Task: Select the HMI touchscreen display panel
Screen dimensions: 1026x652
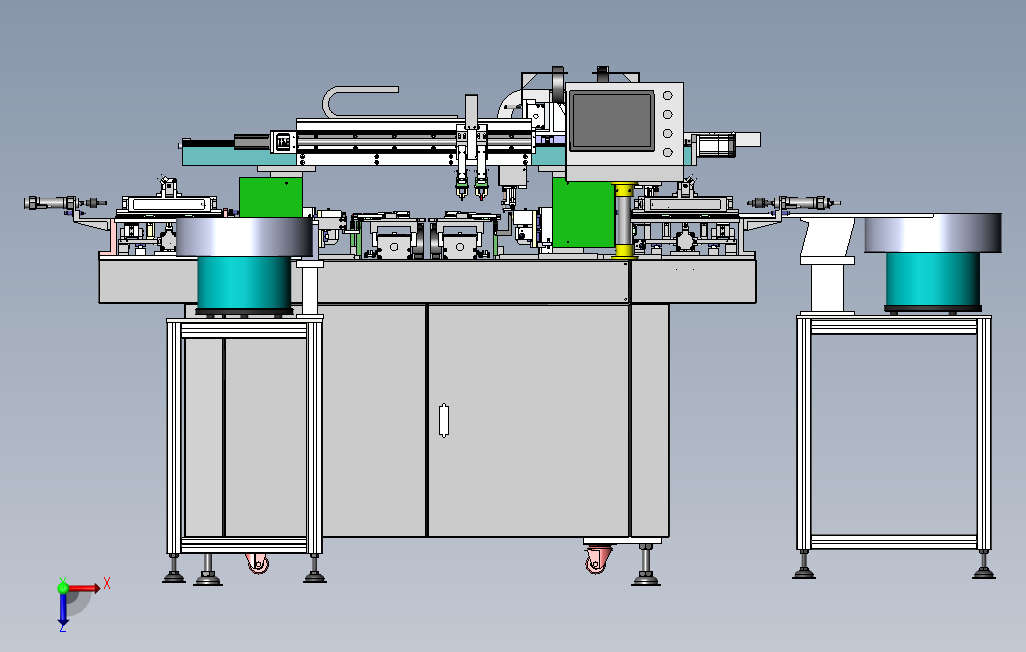Action: (x=611, y=120)
